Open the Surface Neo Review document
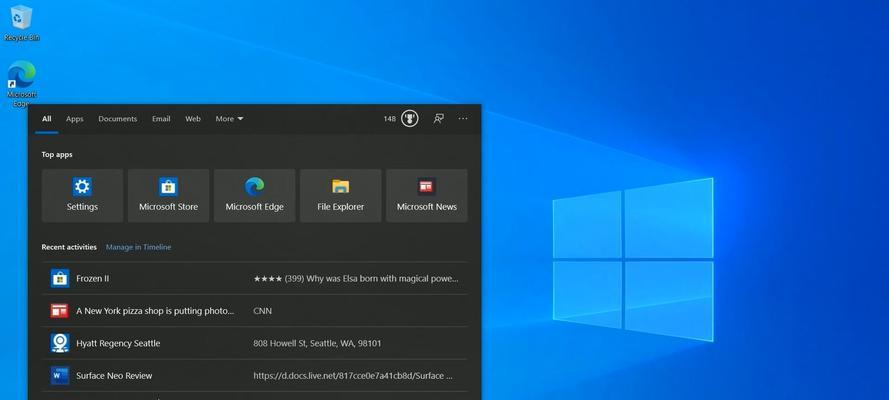This screenshot has height=400, width=889. click(x=255, y=375)
